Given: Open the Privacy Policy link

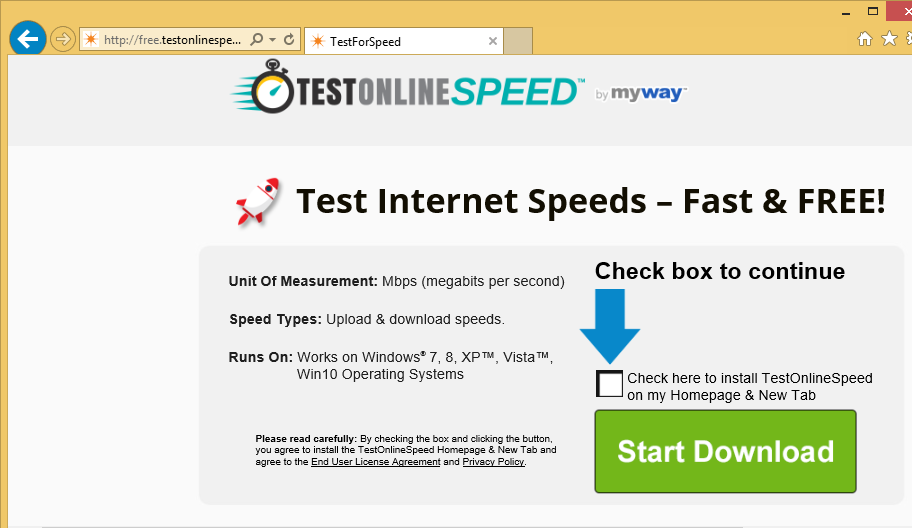Looking at the screenshot, I should pyautogui.click(x=493, y=462).
